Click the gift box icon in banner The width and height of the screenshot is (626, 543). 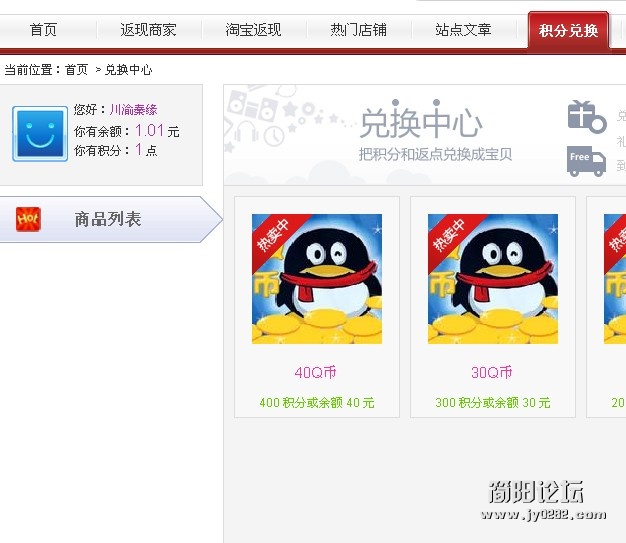point(587,117)
